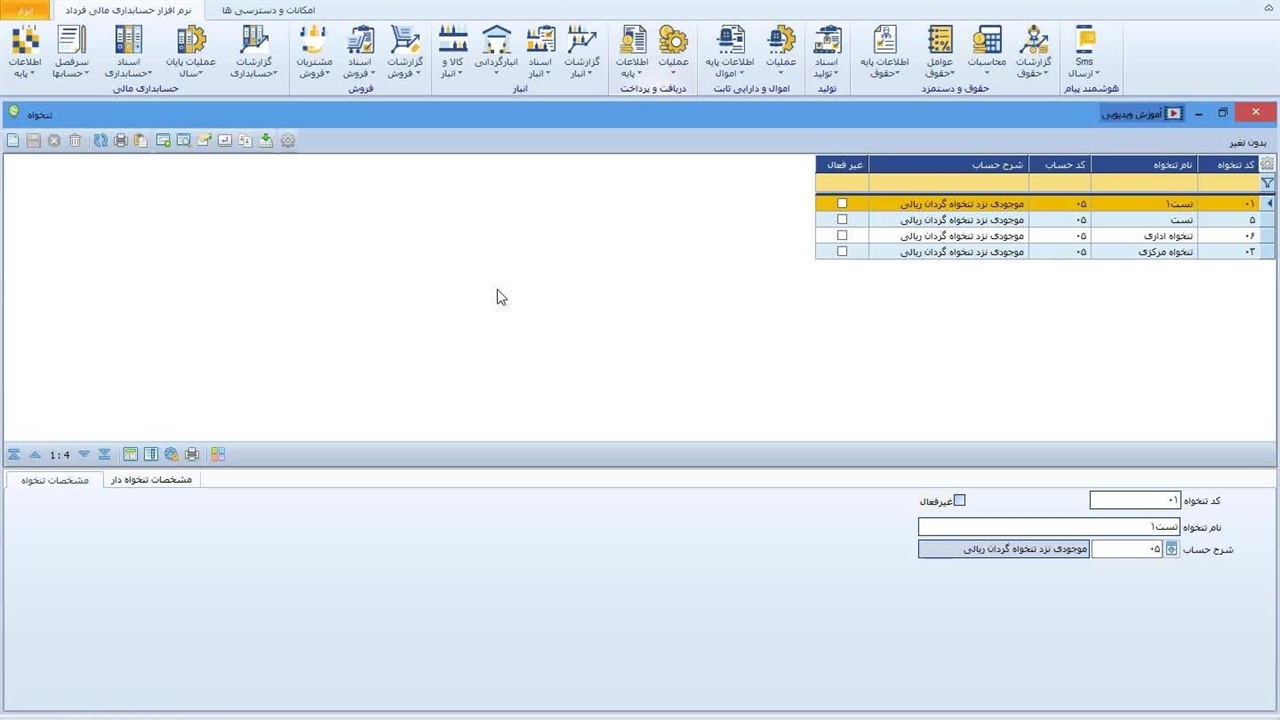The width and height of the screenshot is (1280, 720).
Task: Switch to مشخصات تنخواه دار tab
Action: click(x=151, y=480)
